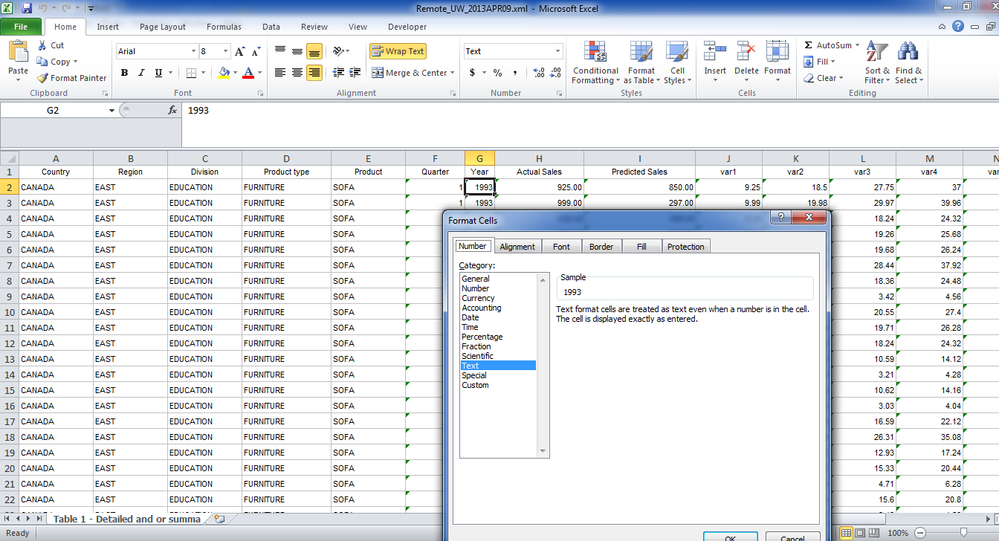Select Currency in the Category list
Screen dimensions: 999x541
point(479,298)
